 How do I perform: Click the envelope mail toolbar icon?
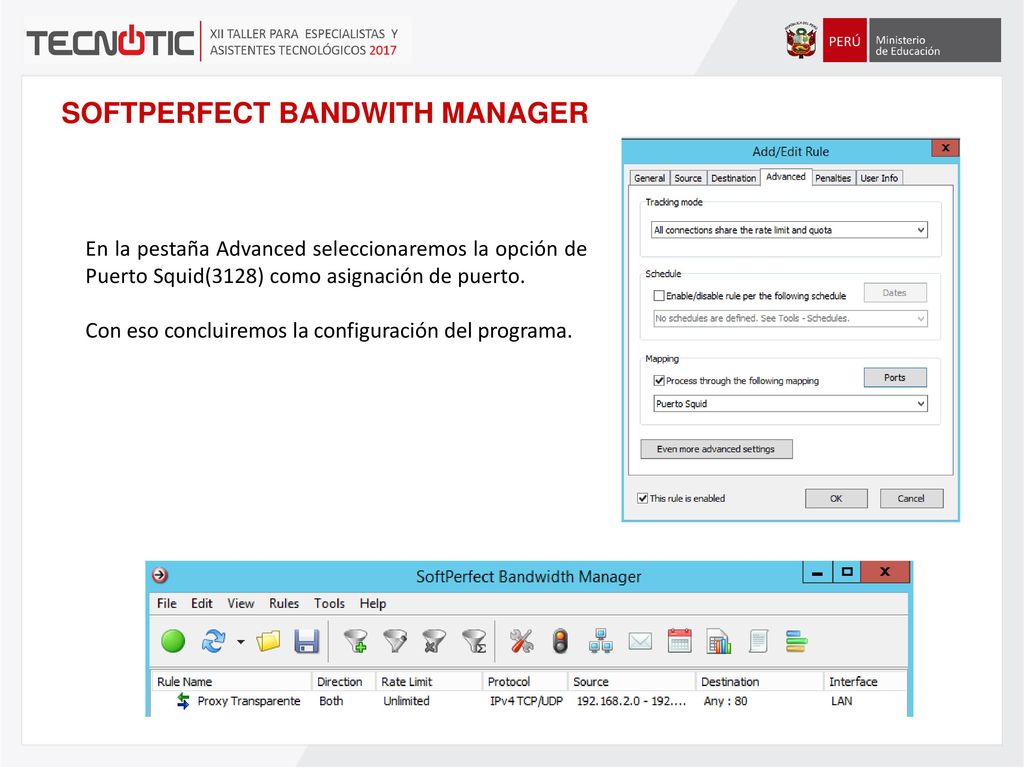[x=640, y=641]
